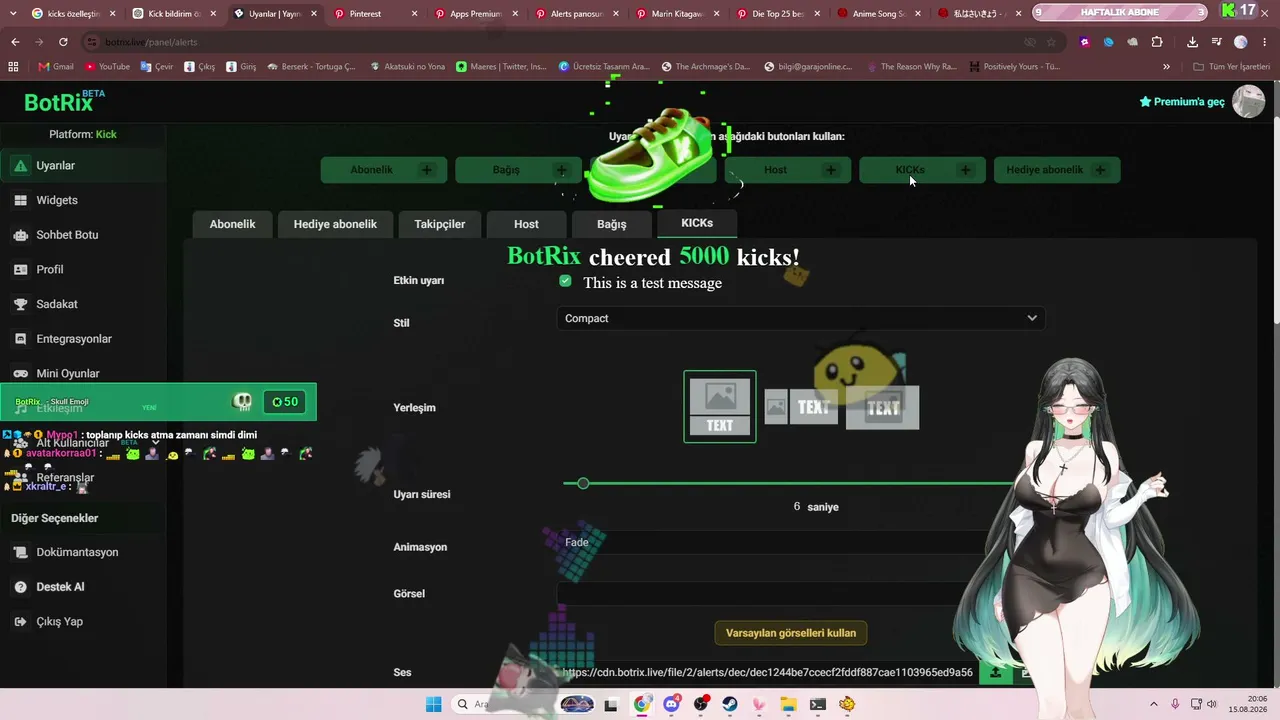
Task: Switch to Anime Song browser tab
Action: tap(878, 14)
